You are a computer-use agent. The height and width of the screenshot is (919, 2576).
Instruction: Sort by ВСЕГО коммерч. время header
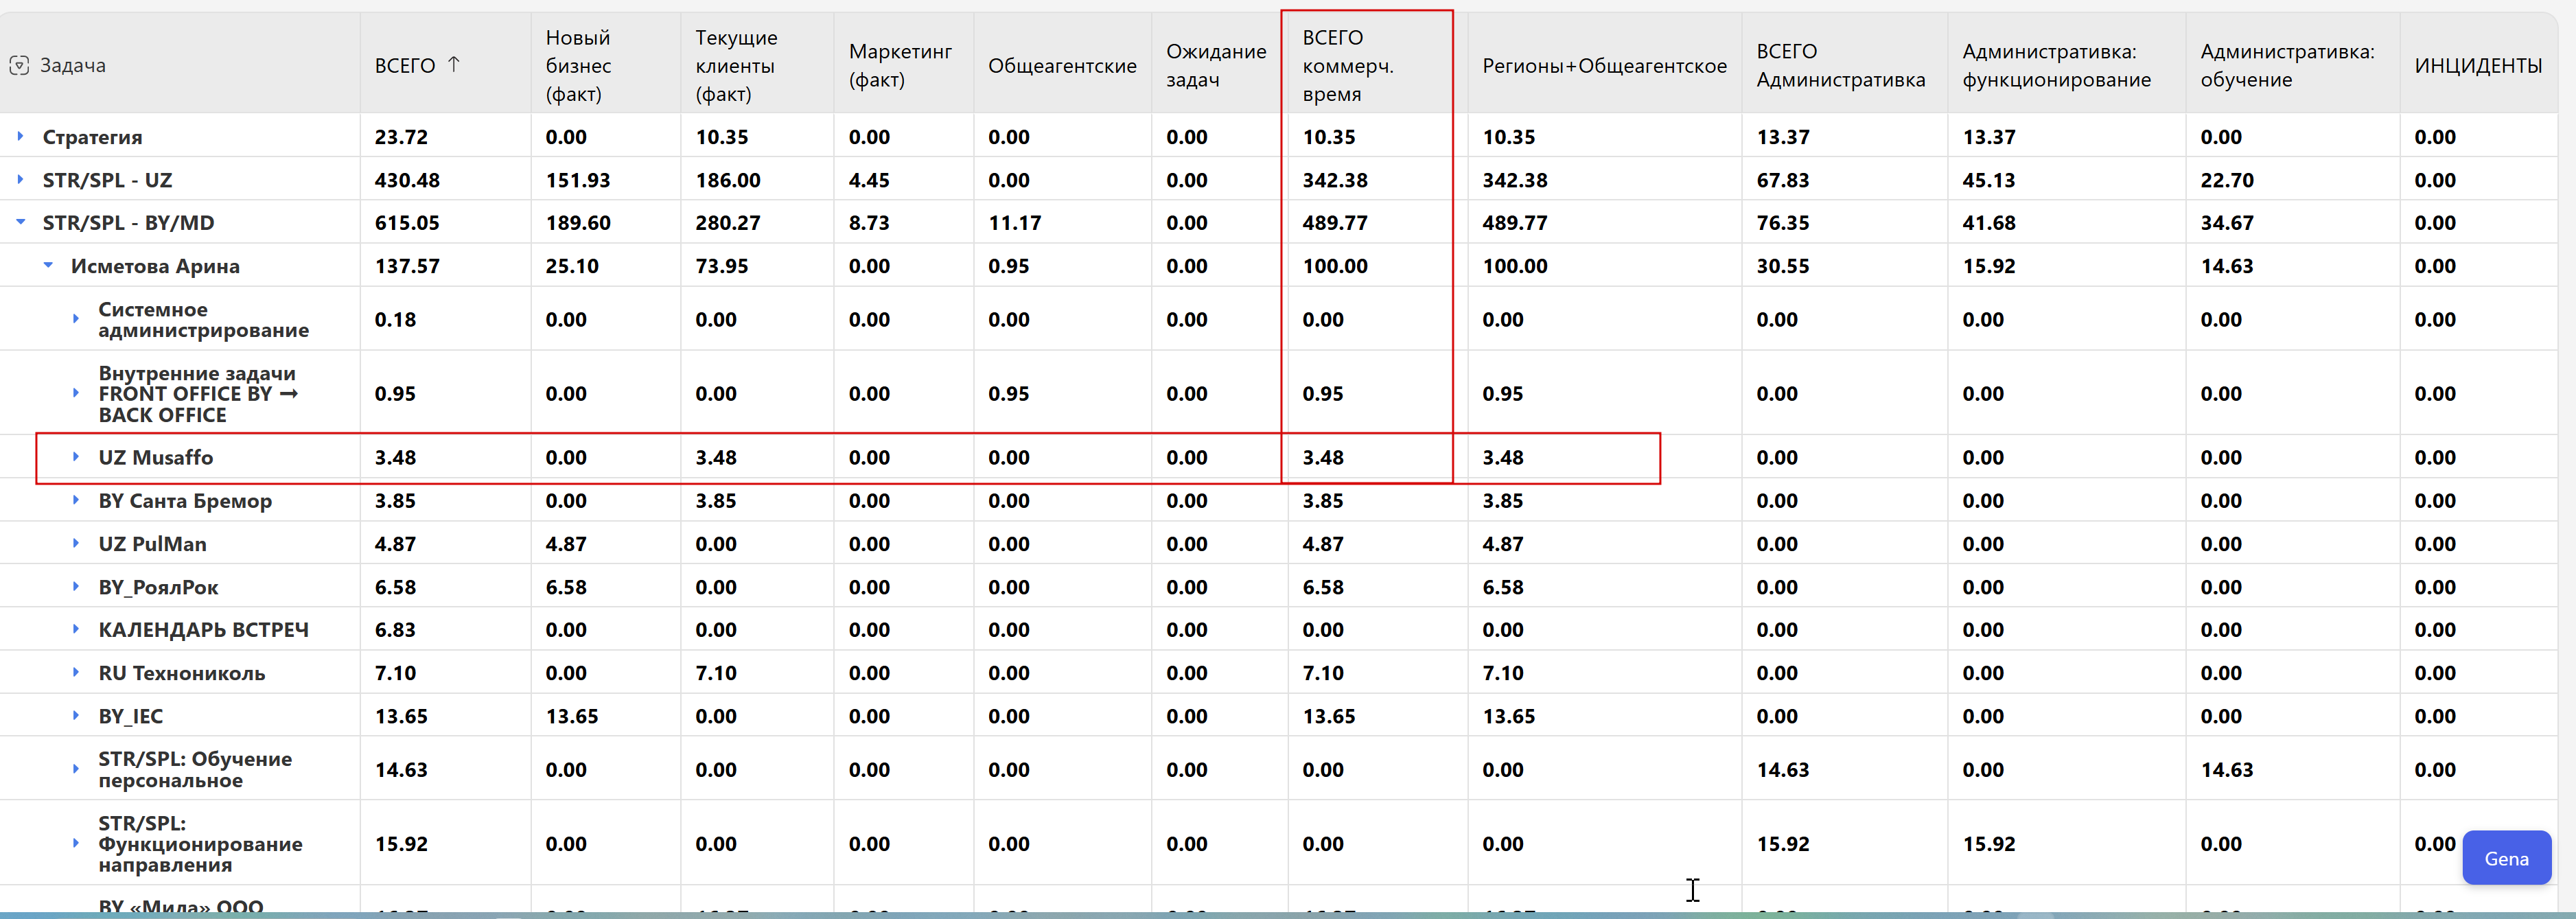[x=1347, y=65]
